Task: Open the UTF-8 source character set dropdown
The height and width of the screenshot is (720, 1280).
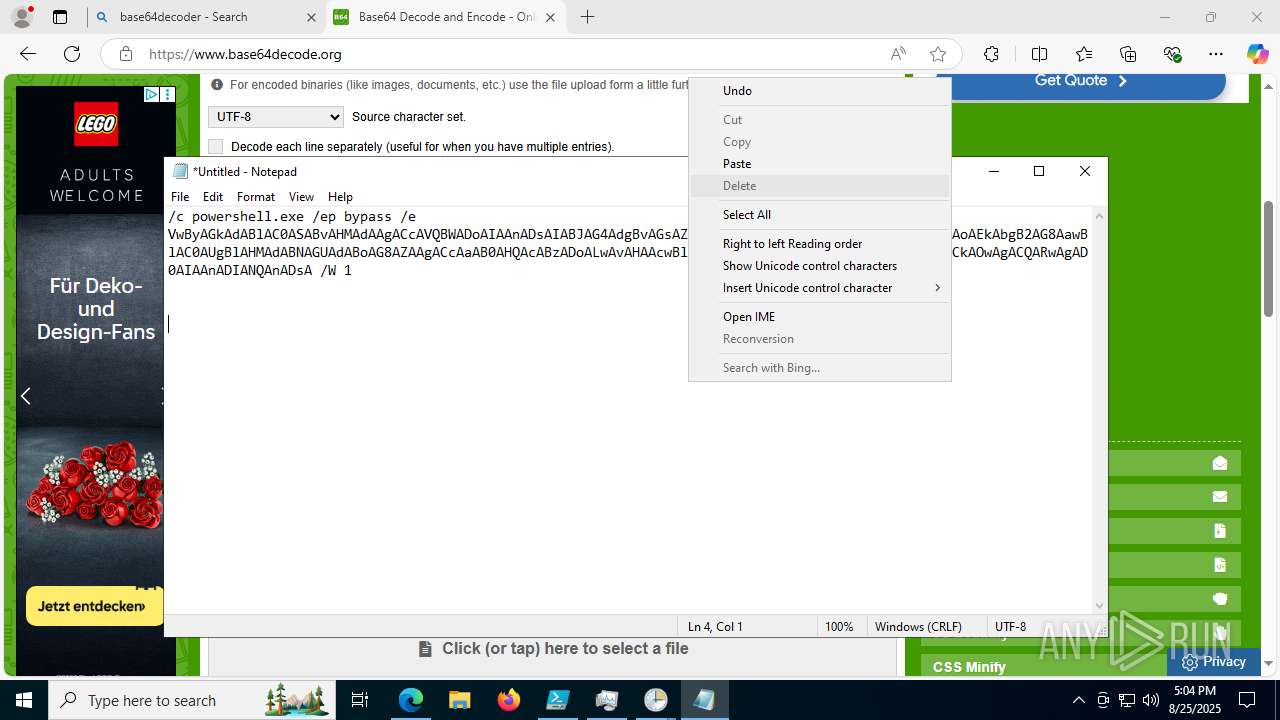Action: pos(276,117)
